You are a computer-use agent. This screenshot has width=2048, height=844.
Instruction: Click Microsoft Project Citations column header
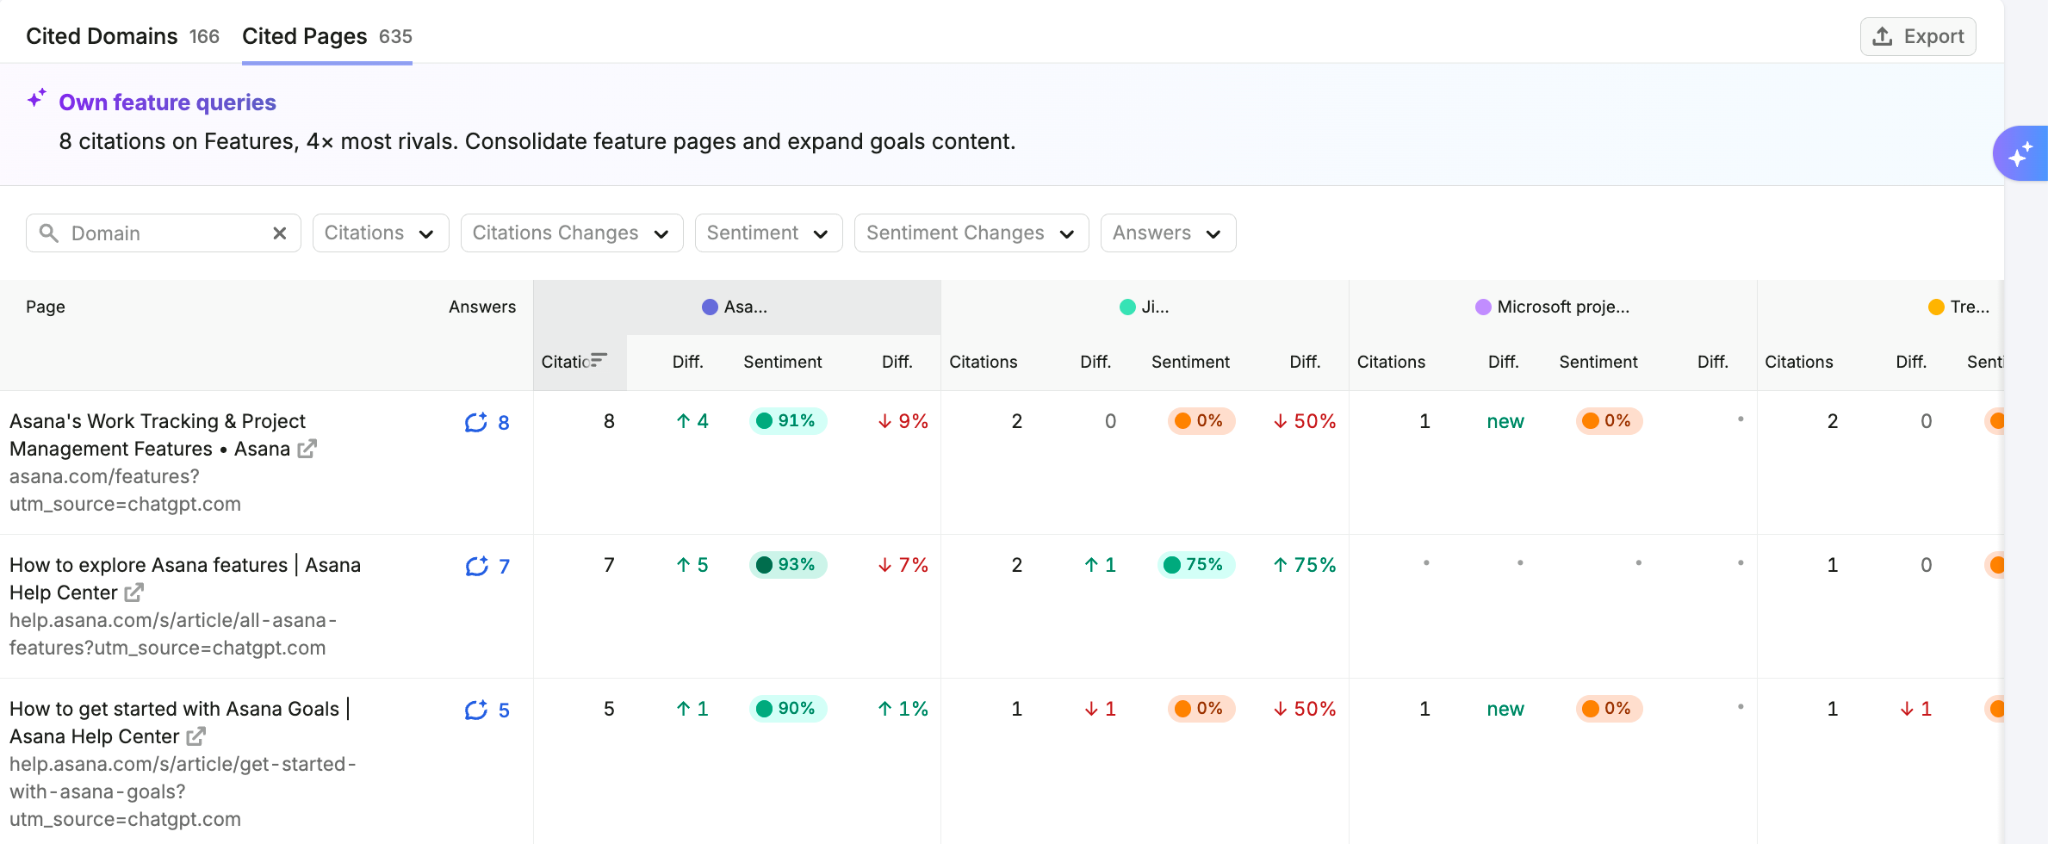tap(1391, 362)
